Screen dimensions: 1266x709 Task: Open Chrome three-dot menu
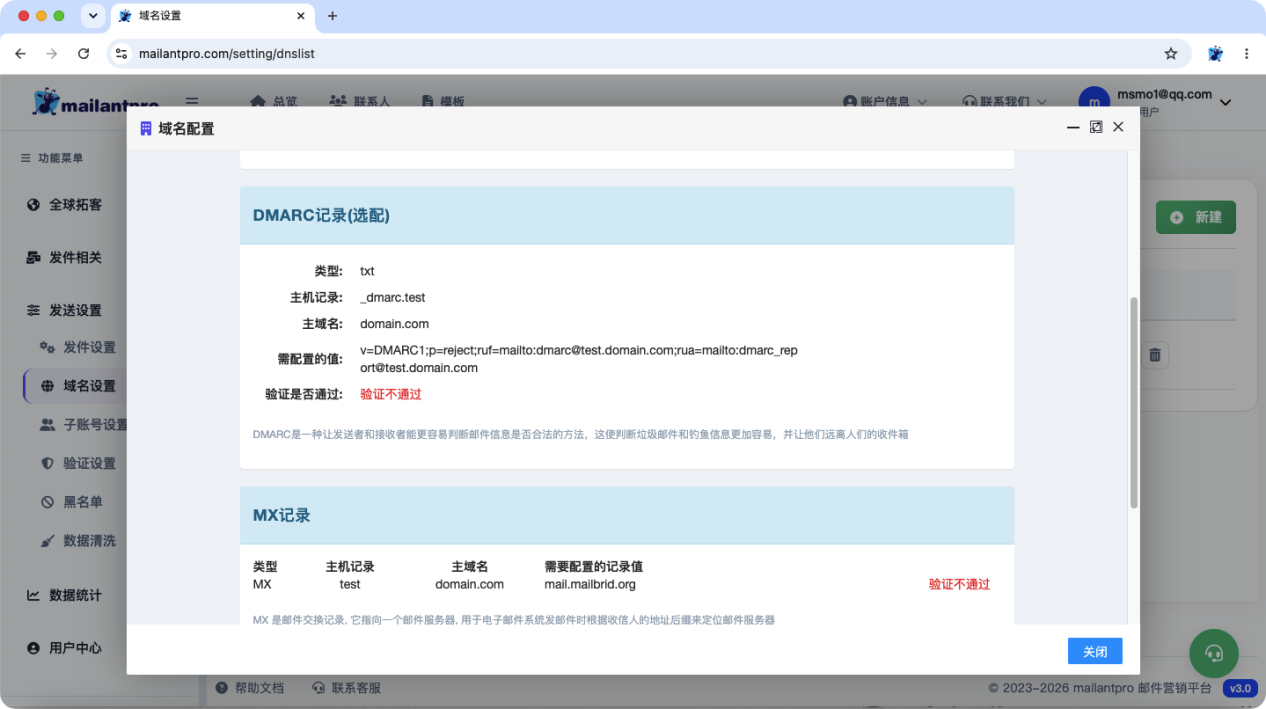1246,53
